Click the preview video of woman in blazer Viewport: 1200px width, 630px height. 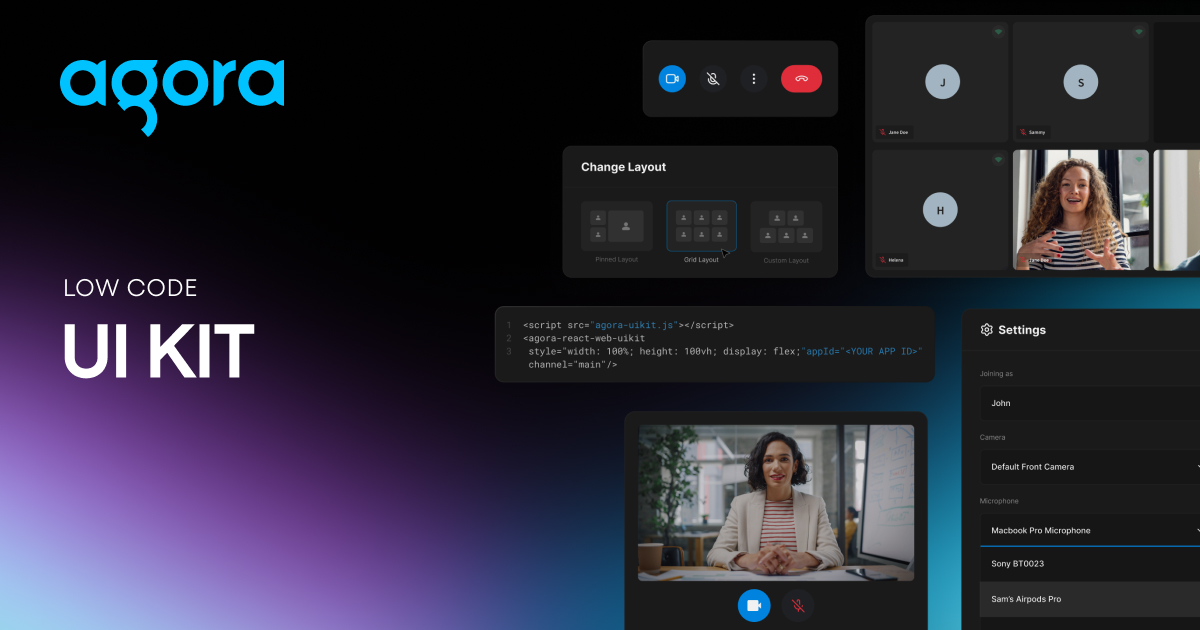pos(776,503)
